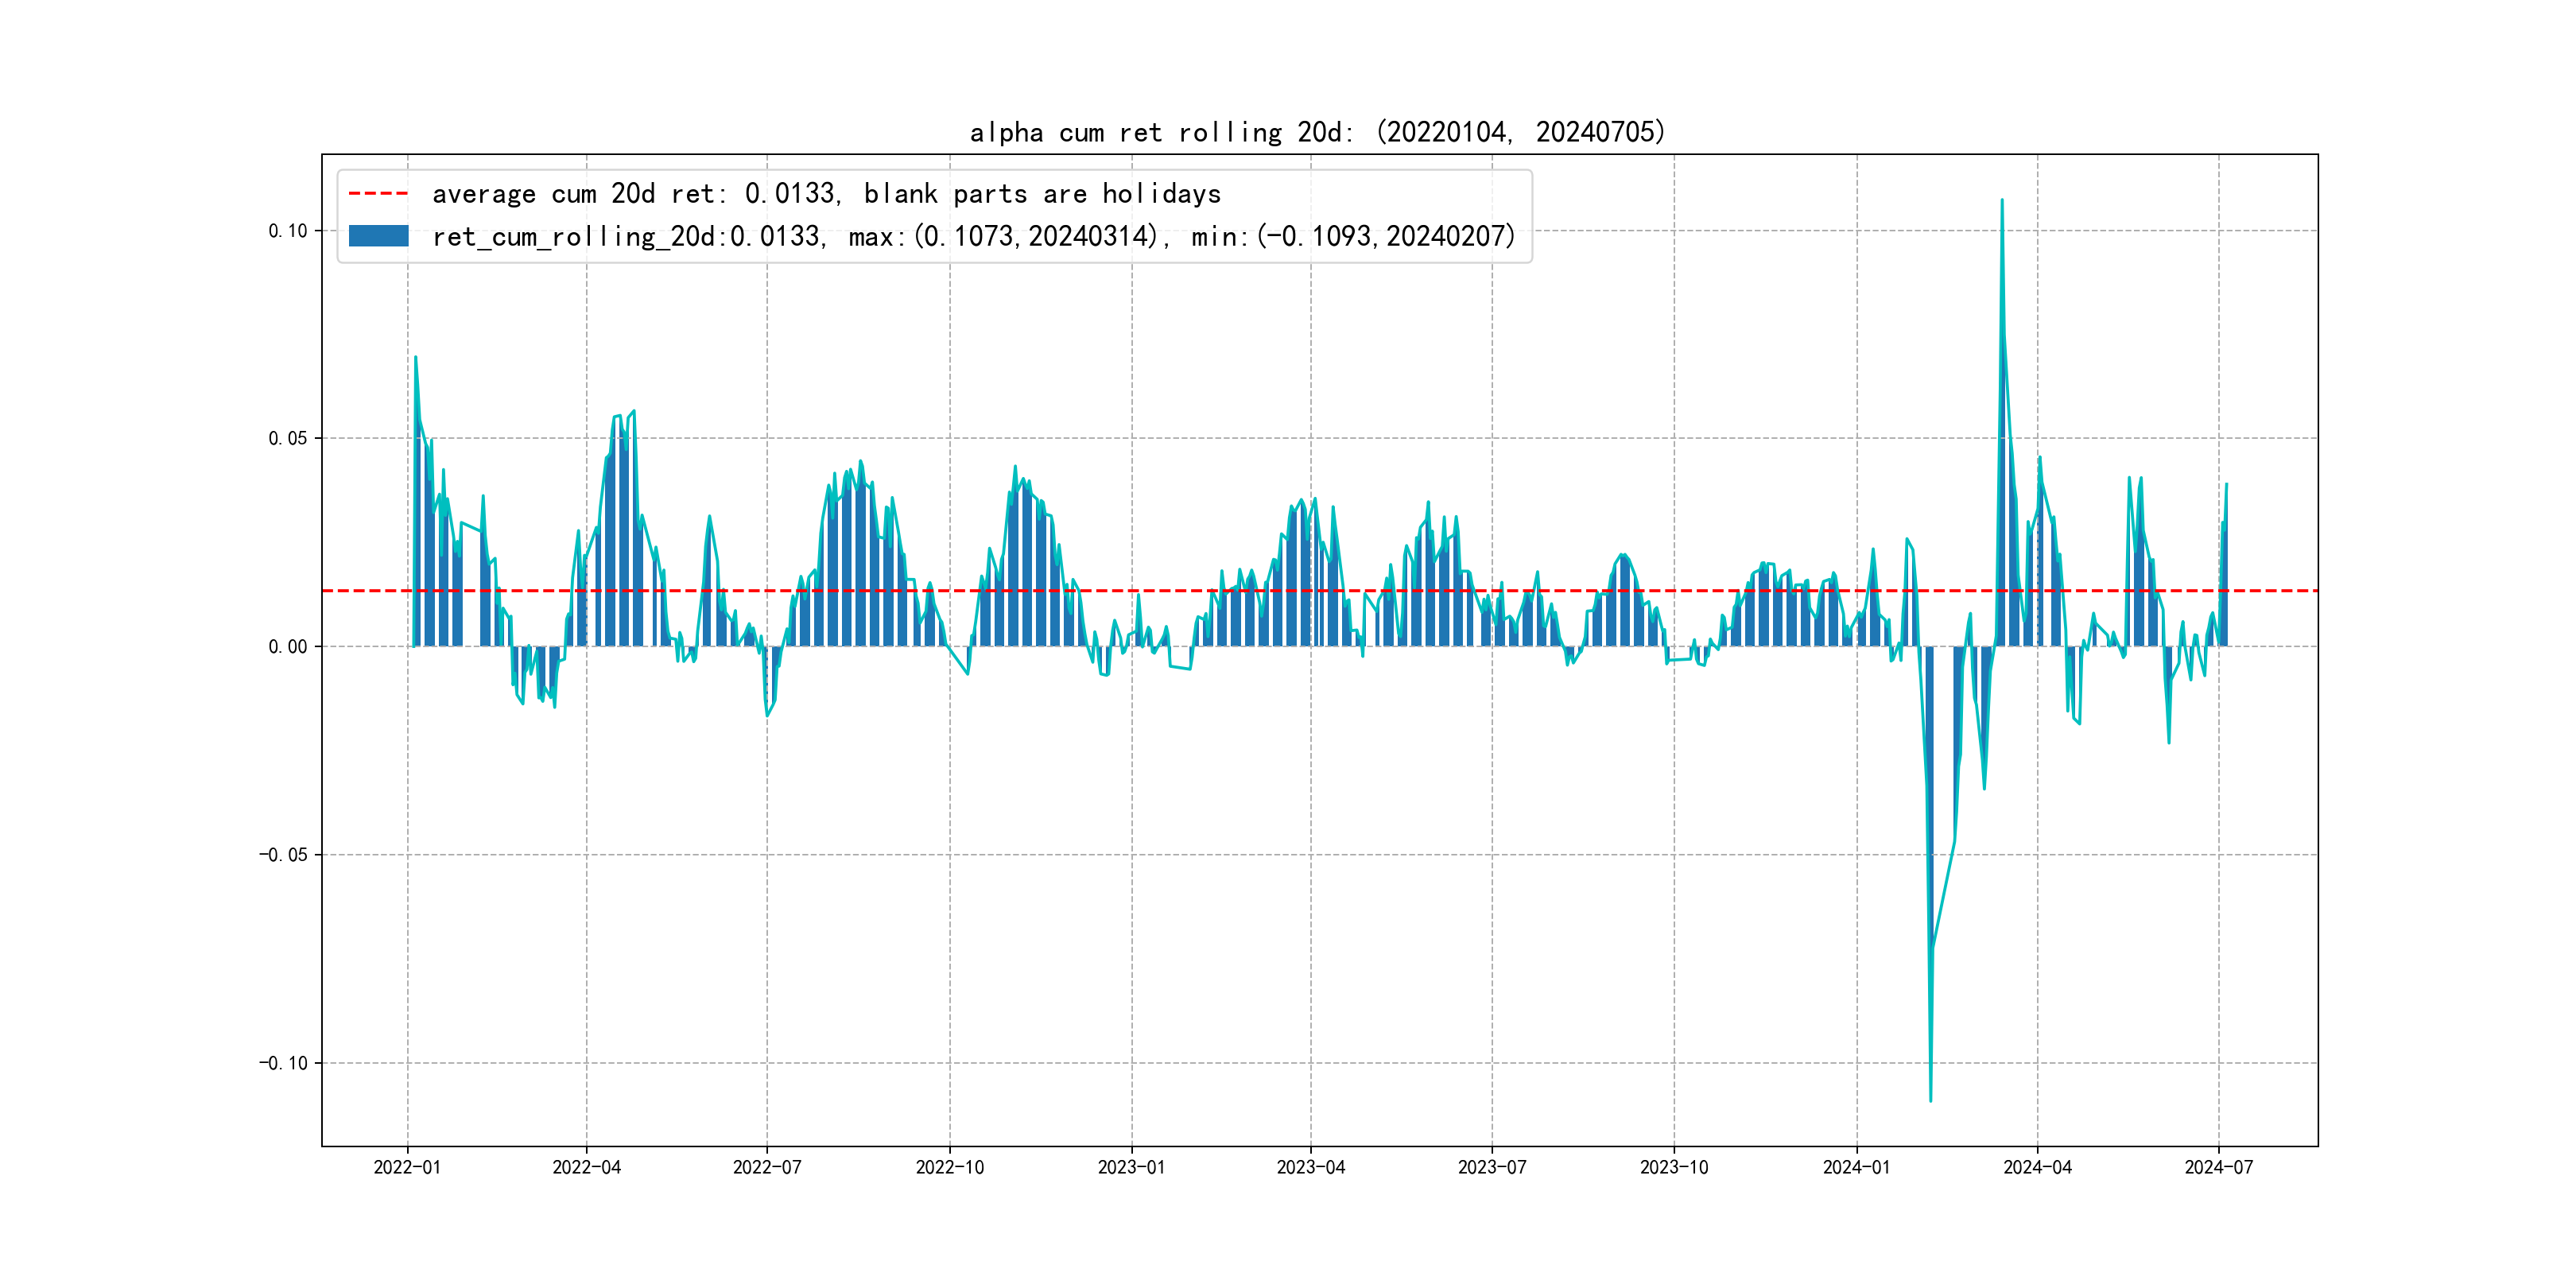This screenshot has height=1288, width=2576.
Task: Click the 2023-01 x-axis tick label
Action: point(1131,1167)
